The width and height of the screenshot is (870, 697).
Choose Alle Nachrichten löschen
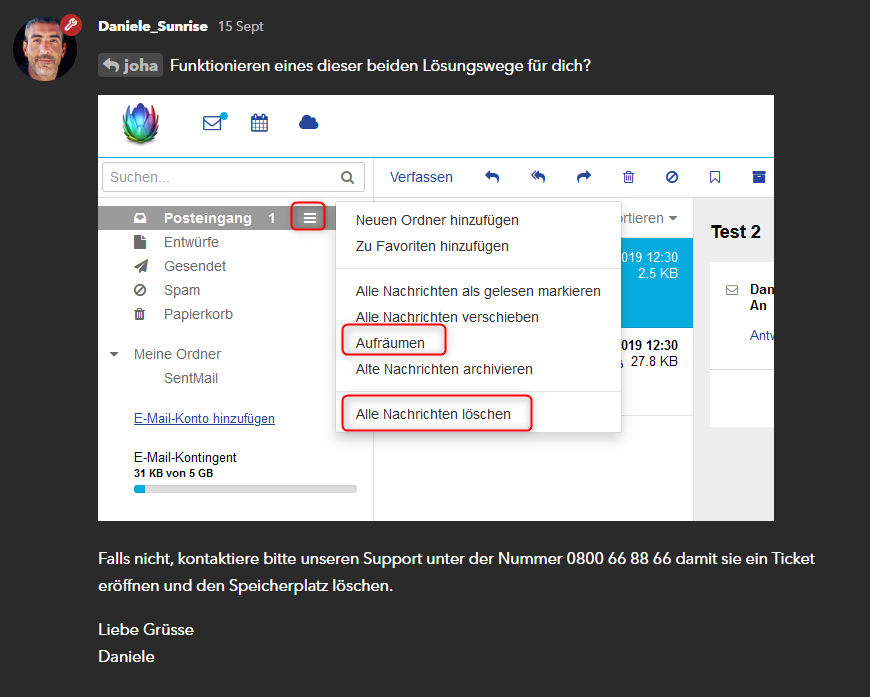[433, 414]
